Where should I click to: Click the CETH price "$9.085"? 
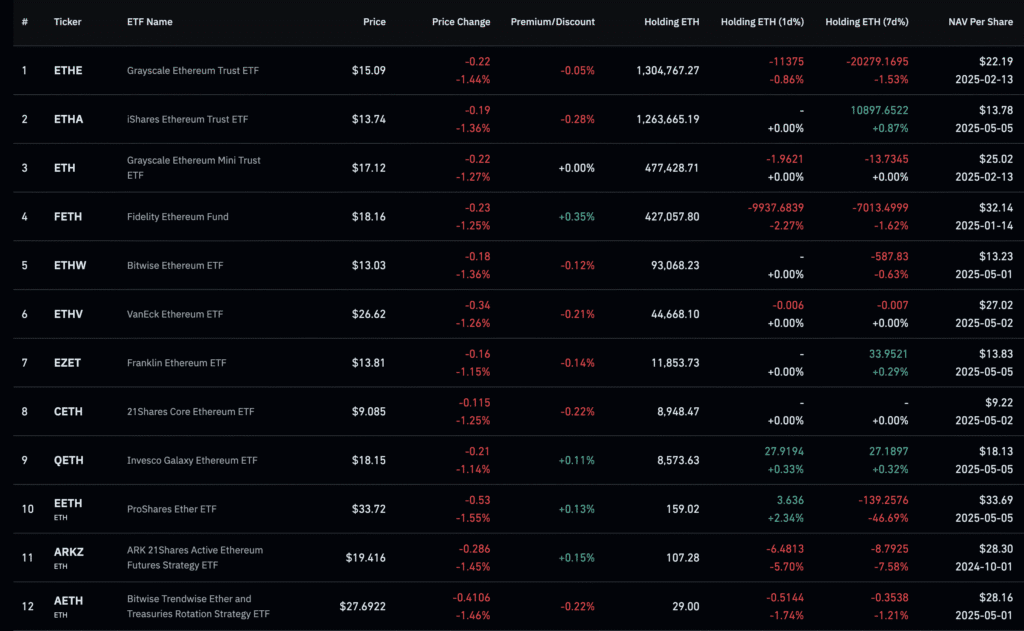click(368, 412)
